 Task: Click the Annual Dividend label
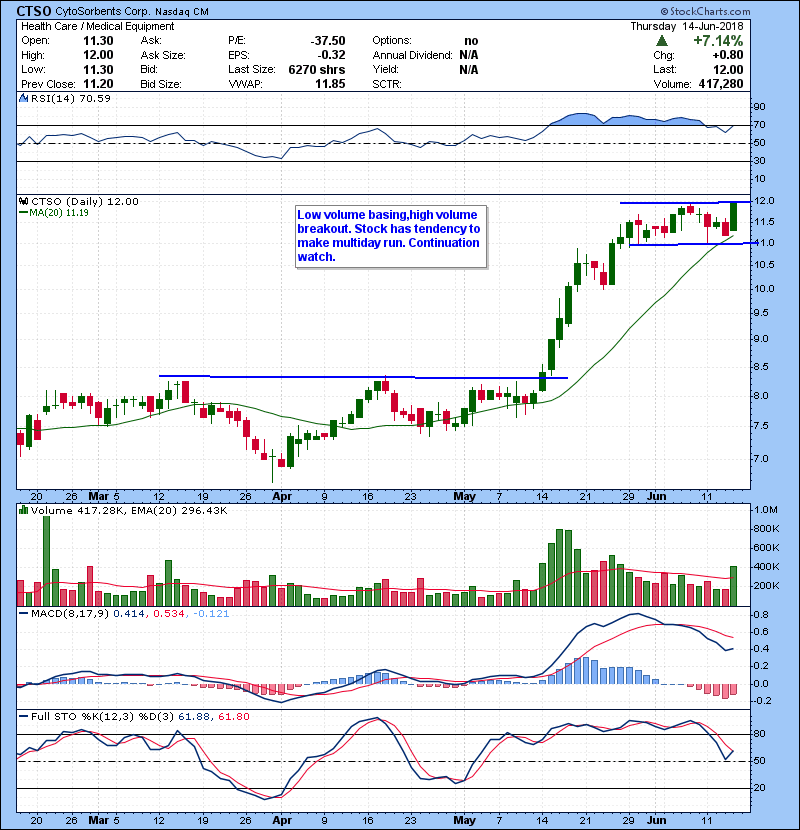(x=412, y=55)
